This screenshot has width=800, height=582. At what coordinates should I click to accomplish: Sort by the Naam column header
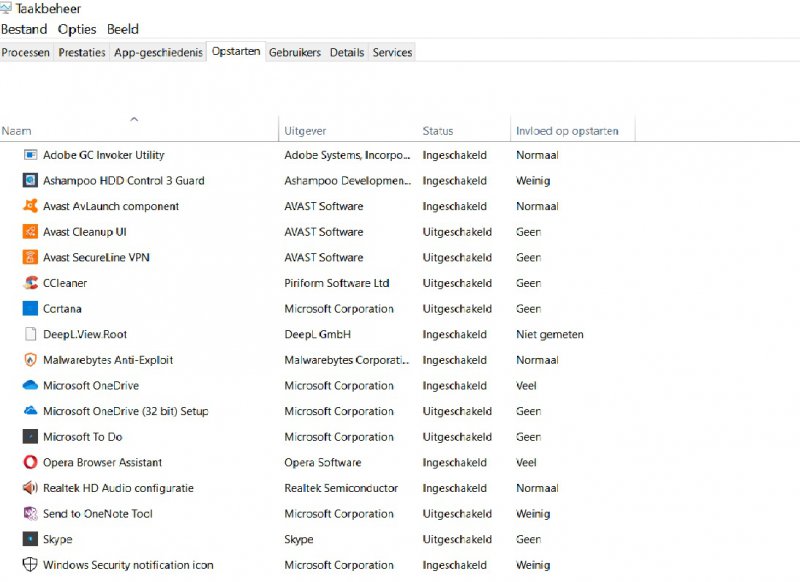(16, 131)
